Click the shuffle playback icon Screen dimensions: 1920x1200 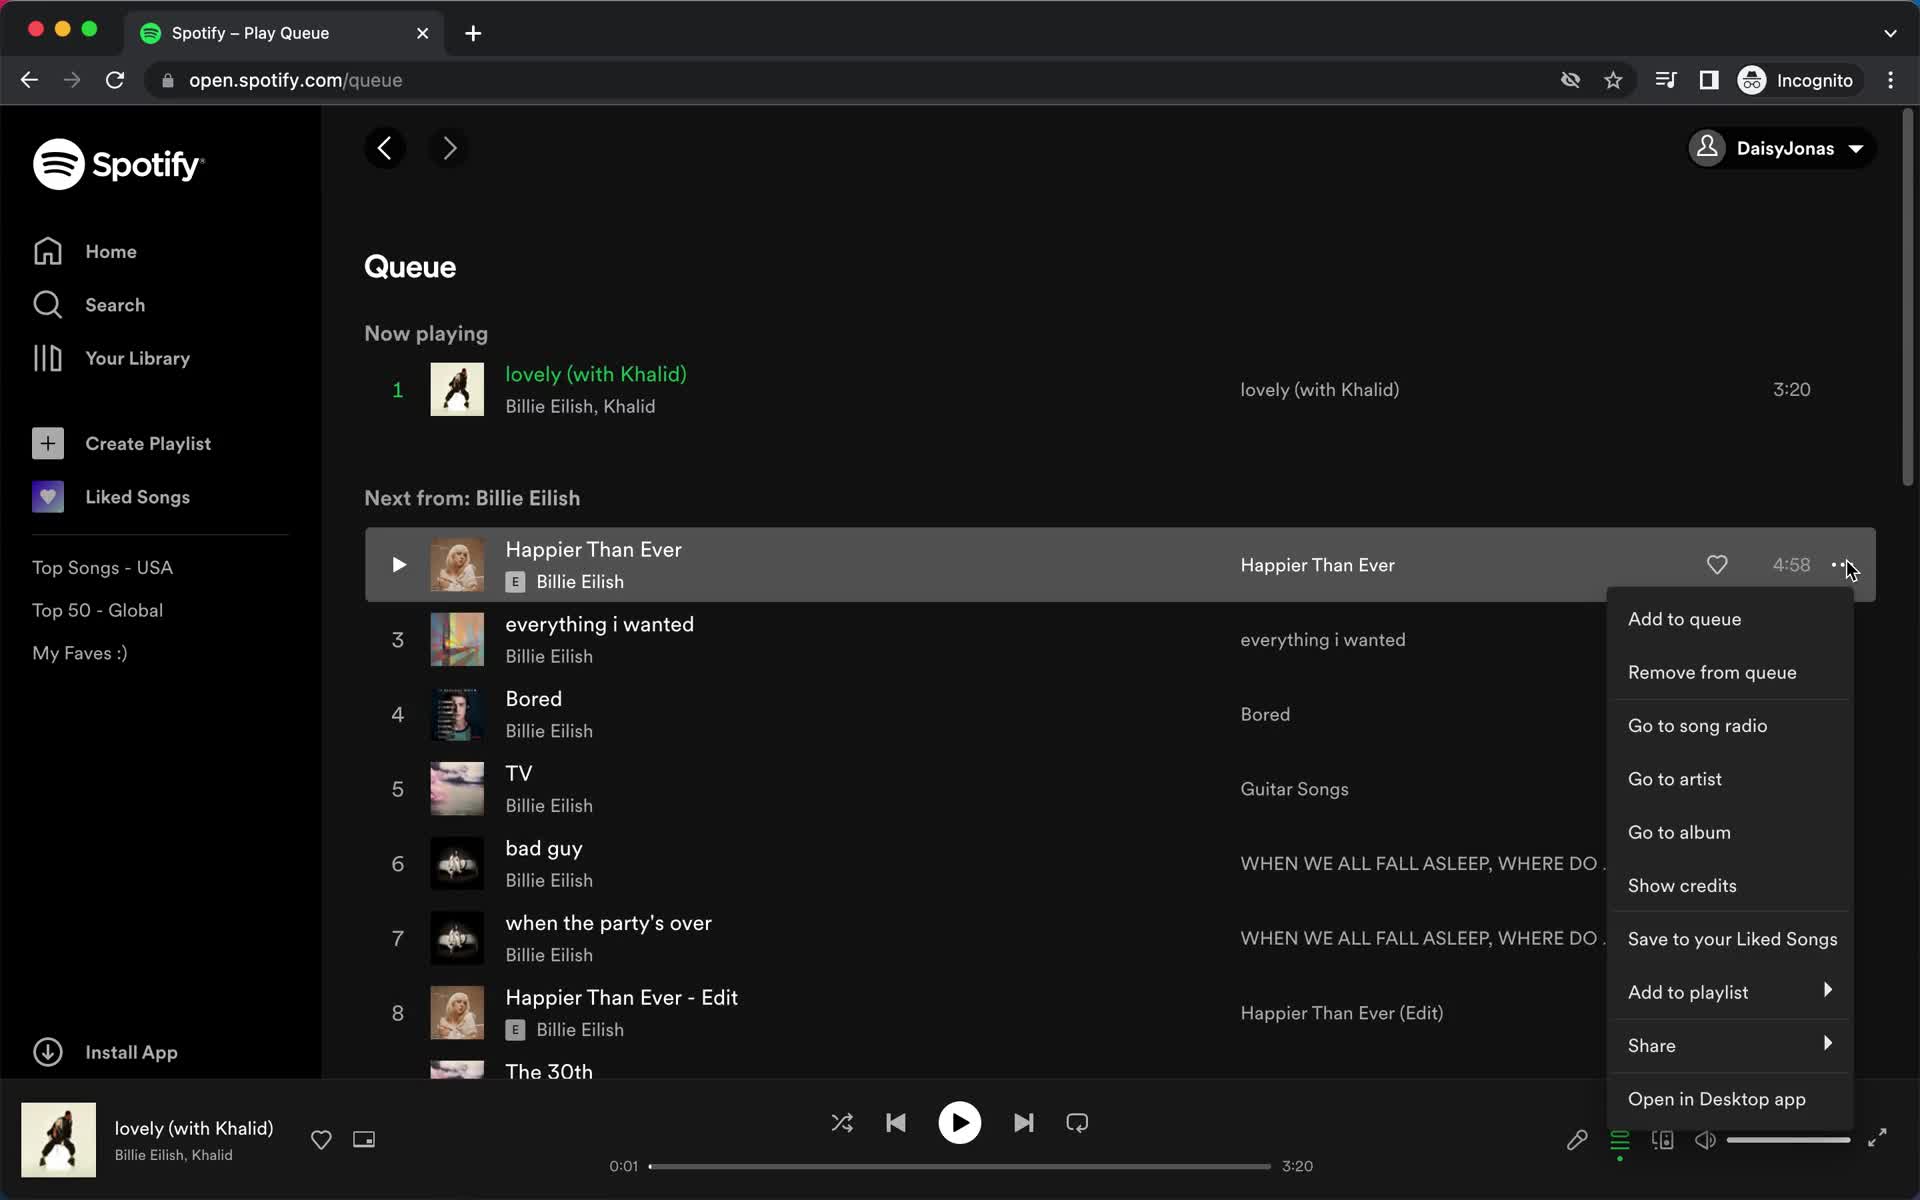coord(842,1123)
